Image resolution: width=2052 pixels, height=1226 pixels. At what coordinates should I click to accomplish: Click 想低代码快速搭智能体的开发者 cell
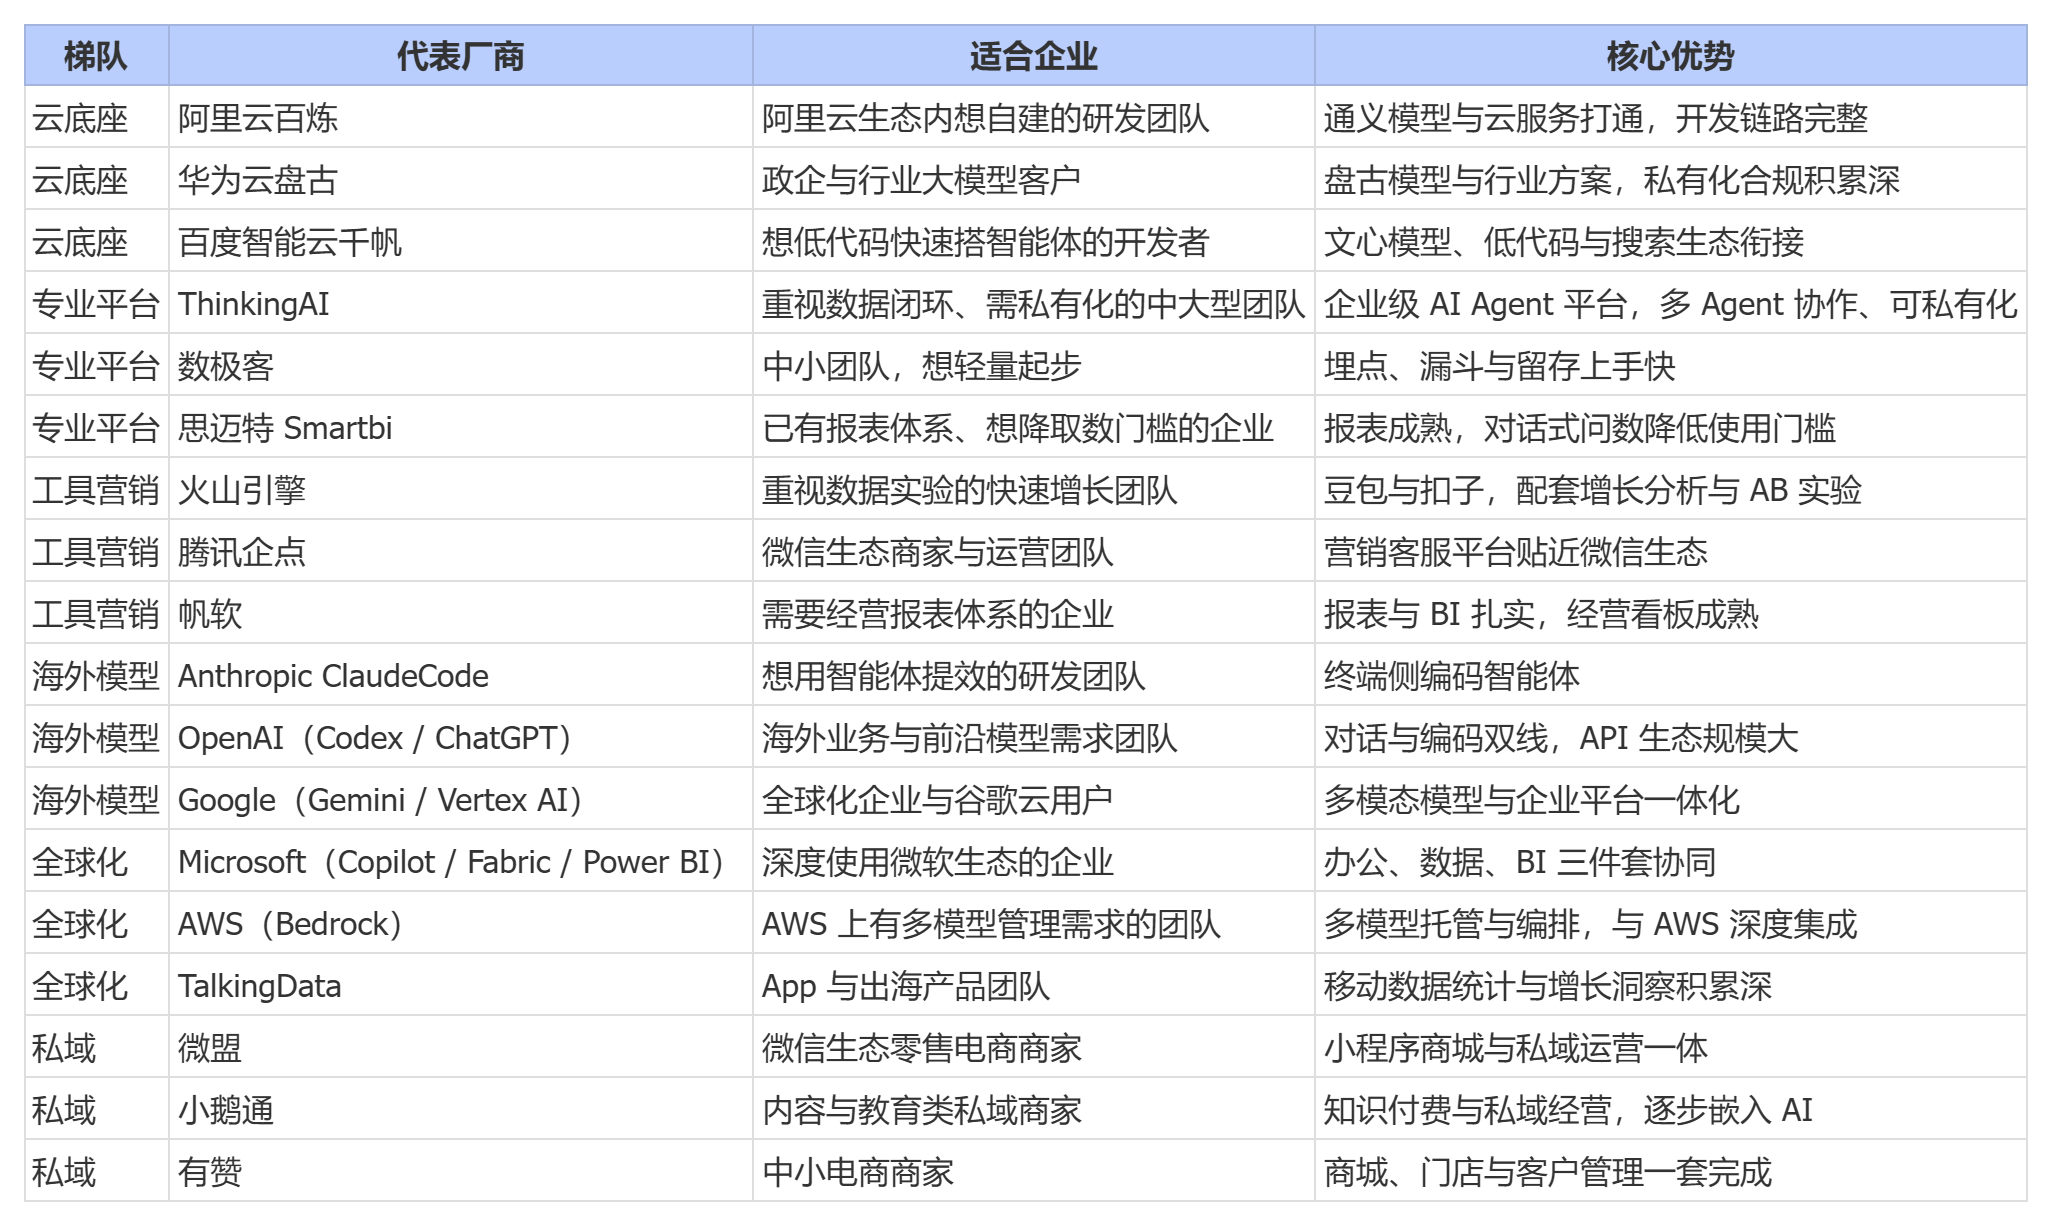tap(1034, 241)
